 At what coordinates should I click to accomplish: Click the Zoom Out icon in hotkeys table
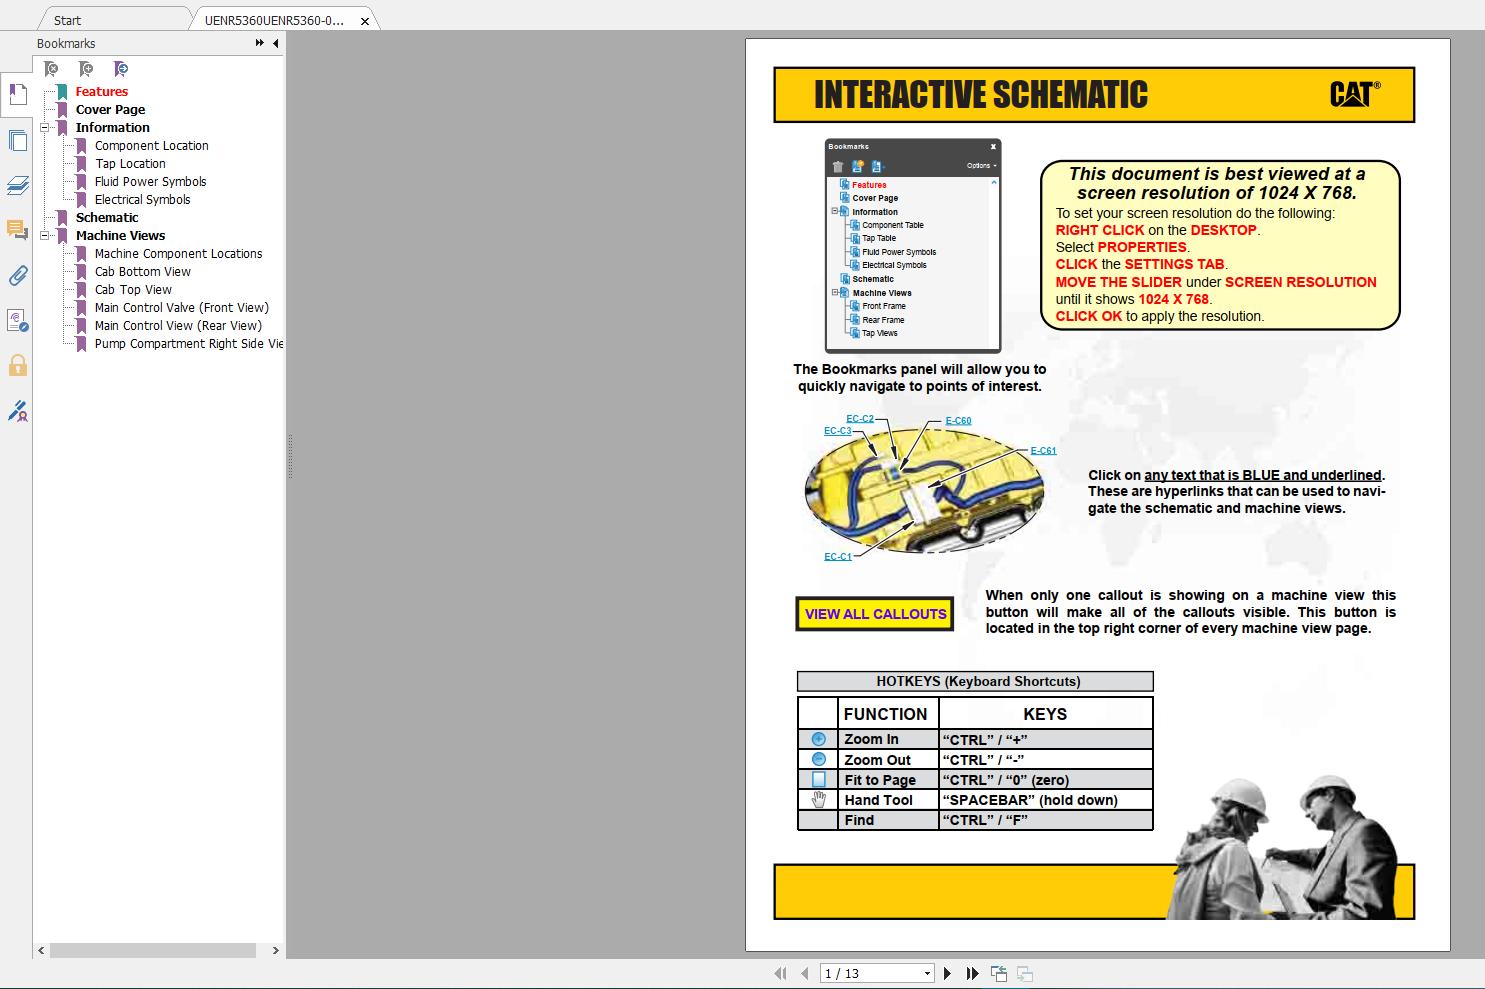point(818,759)
